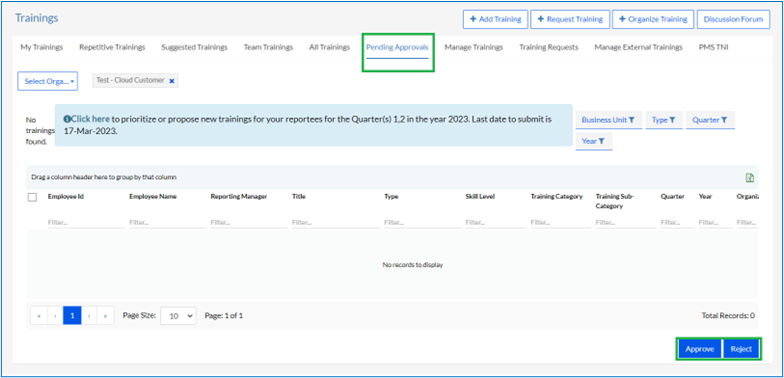Approve the selected trainings
The image size is (784, 378).
[x=700, y=349]
